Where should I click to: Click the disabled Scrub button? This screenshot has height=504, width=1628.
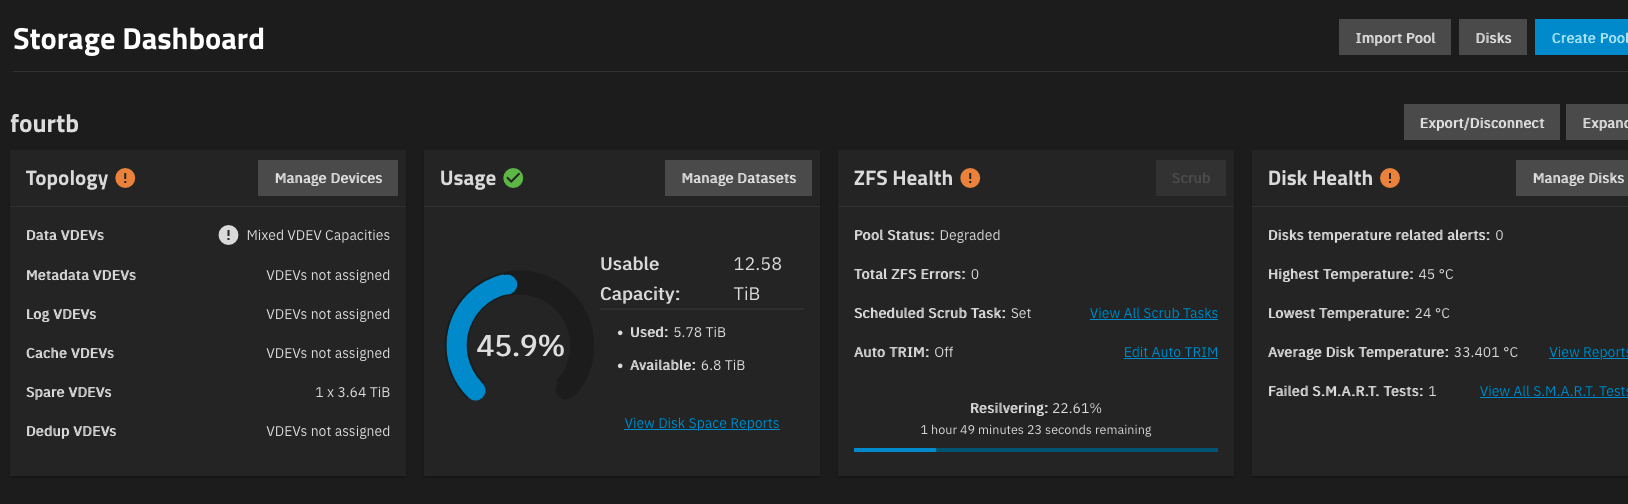[x=1191, y=178]
